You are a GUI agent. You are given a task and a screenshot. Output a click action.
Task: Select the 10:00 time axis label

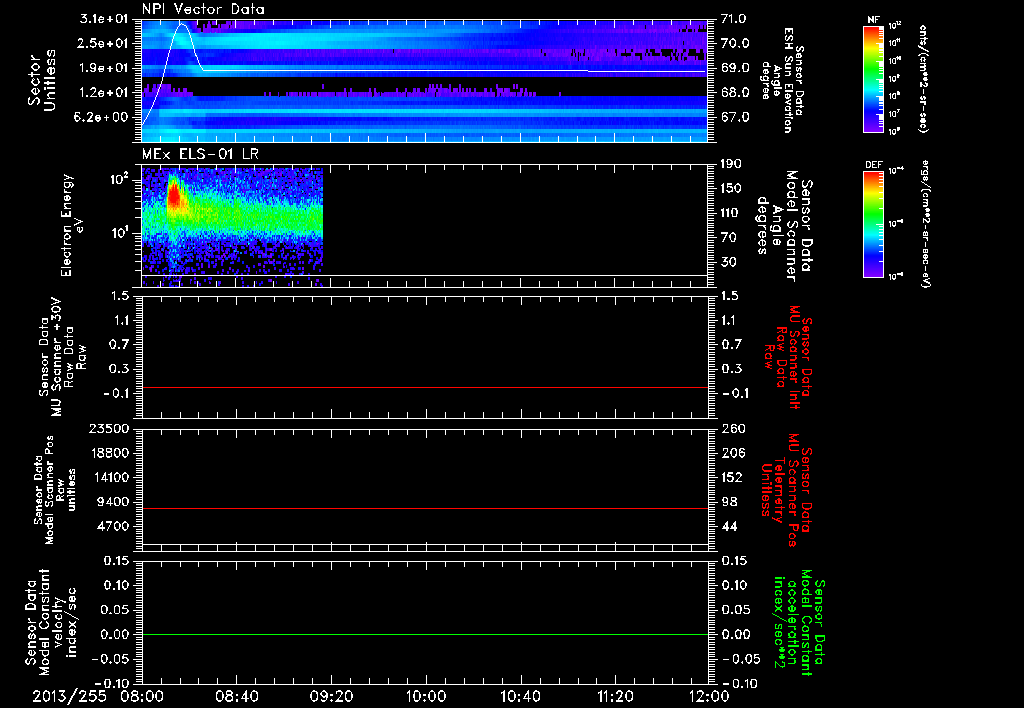click(x=425, y=695)
